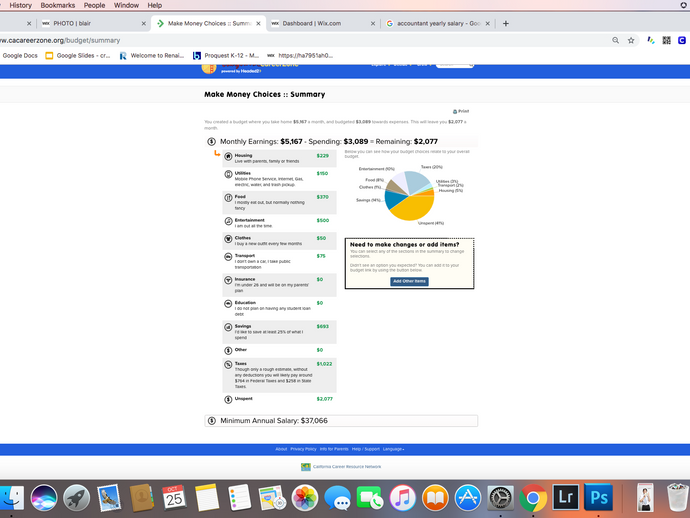Click the $370 Food amount
690x518 pixels.
coord(323,197)
